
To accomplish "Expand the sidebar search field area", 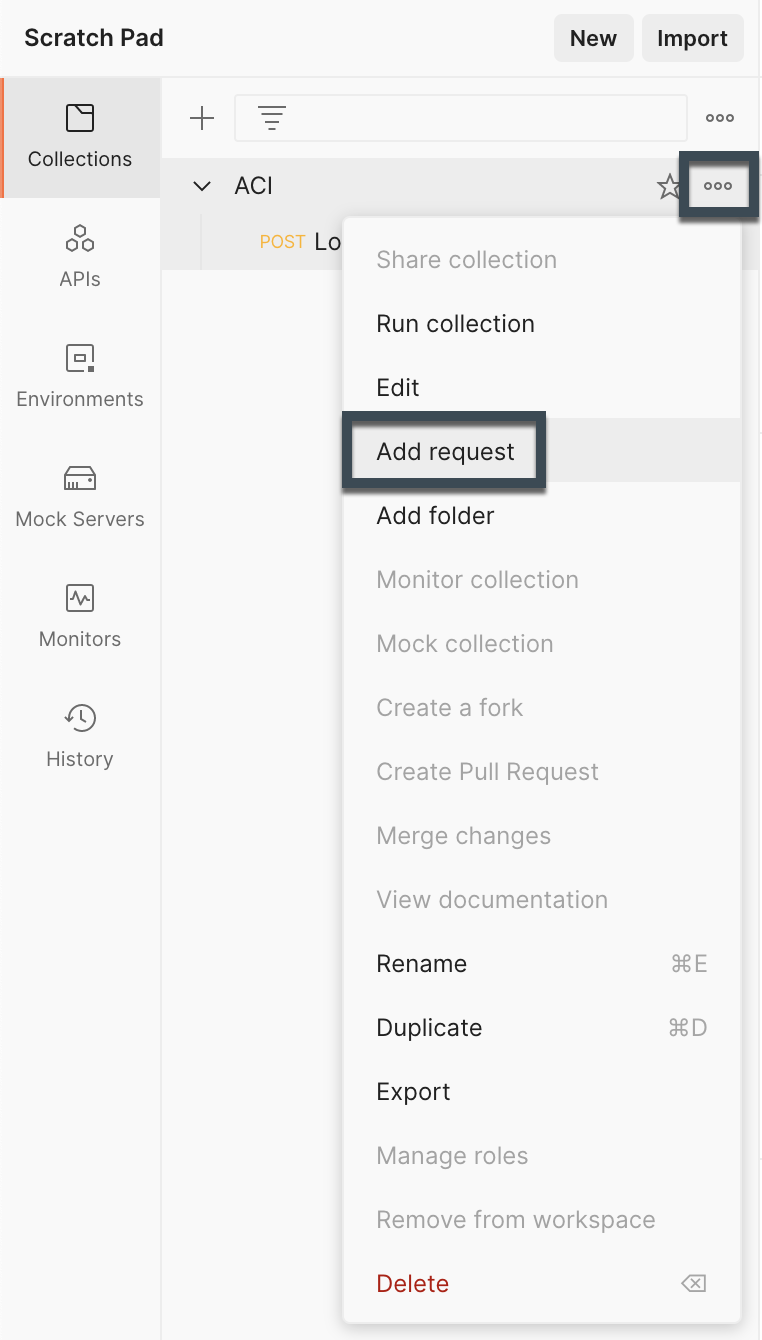I will pos(460,117).
